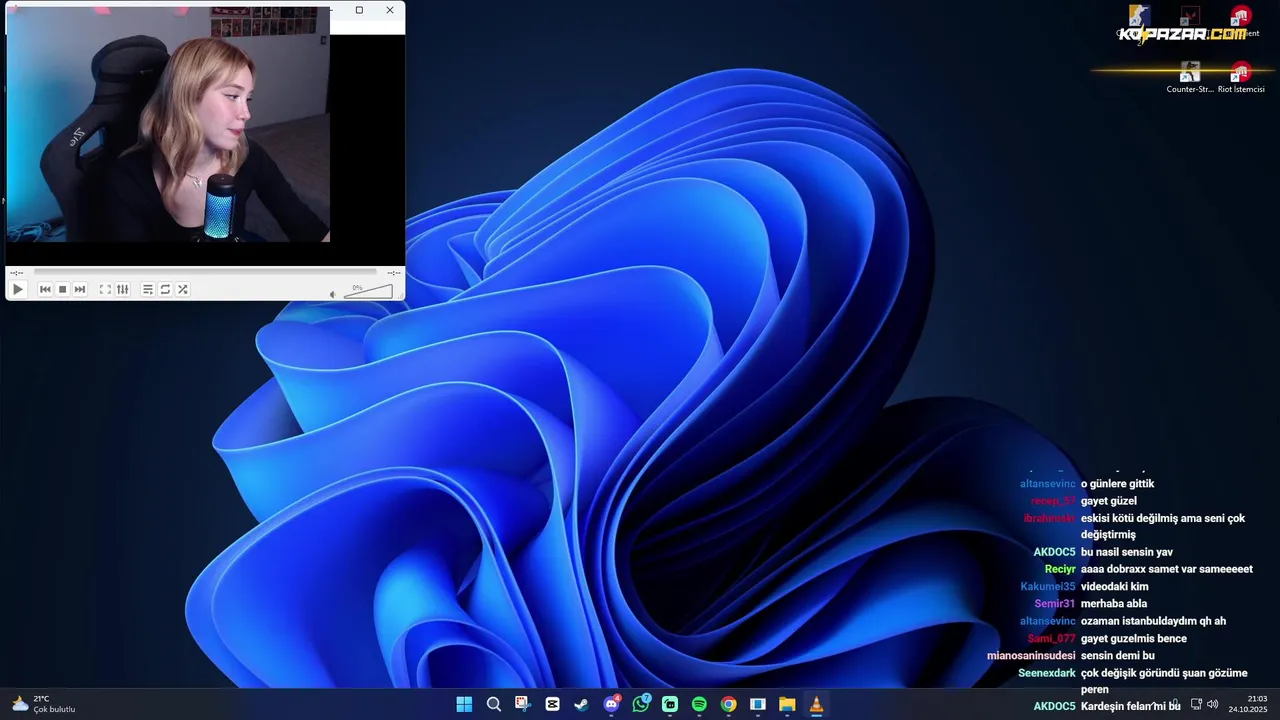Click chat message 'gayet guzelmis bence'

(x=1134, y=639)
